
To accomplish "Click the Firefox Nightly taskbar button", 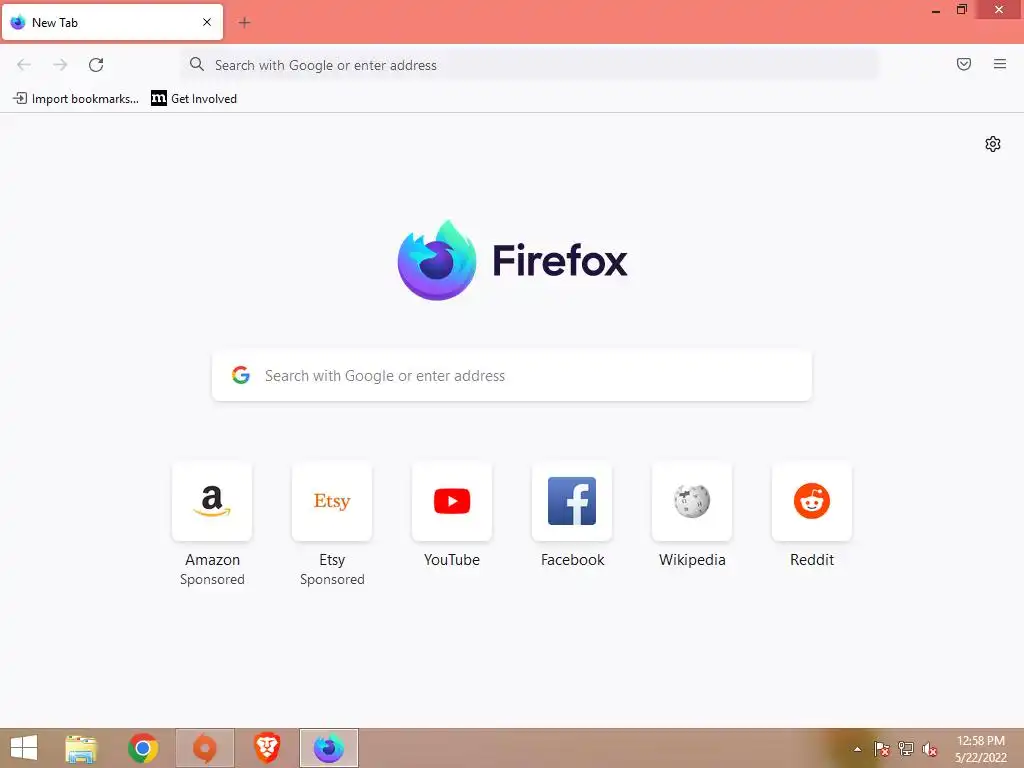I will (328, 748).
